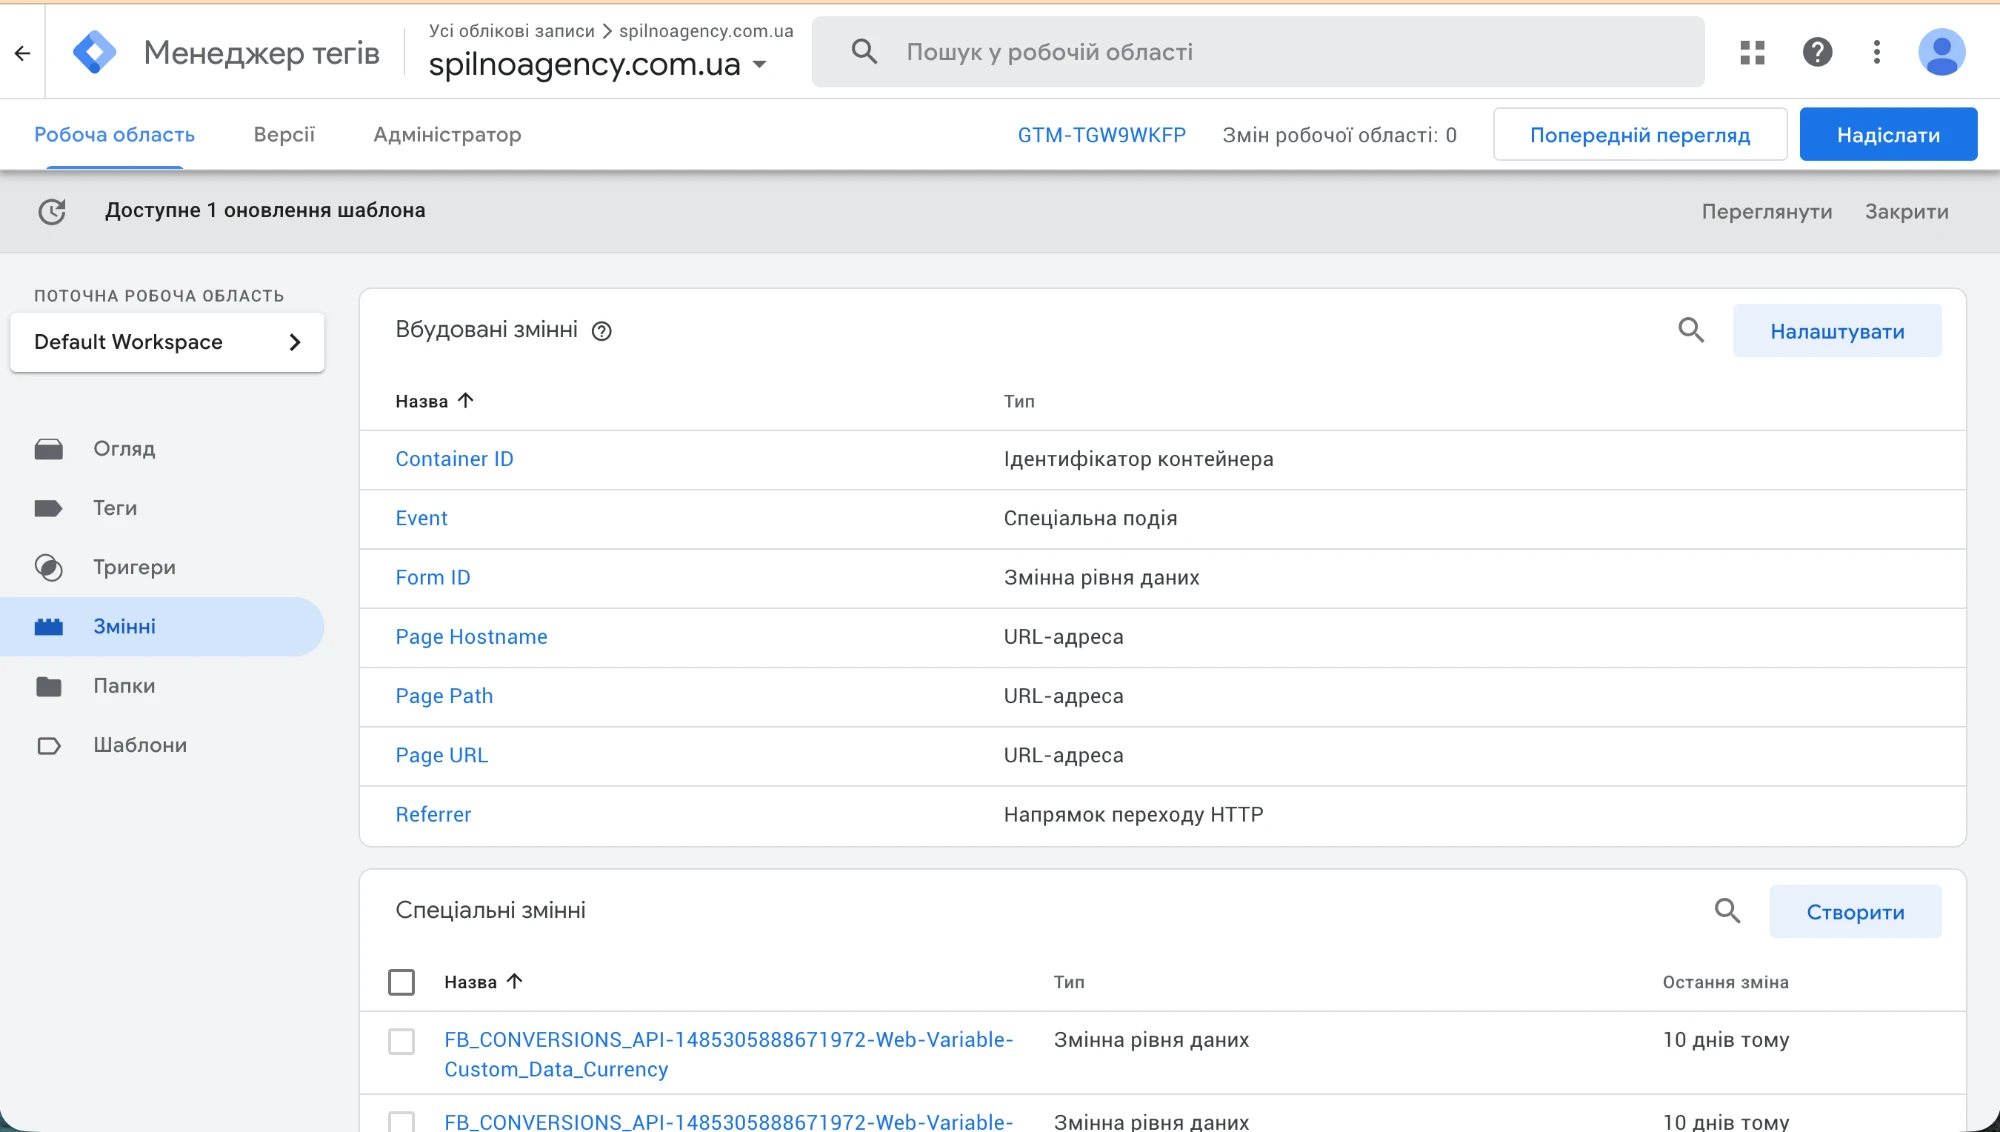Screen dimensions: 2000x1132
Task: Click Змін робочої області: 0 text
Action: point(1339,135)
